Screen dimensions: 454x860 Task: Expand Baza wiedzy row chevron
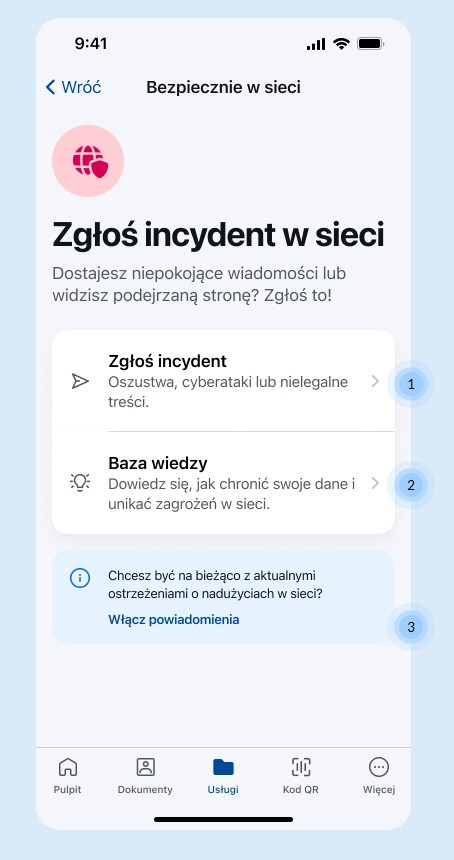(x=375, y=483)
